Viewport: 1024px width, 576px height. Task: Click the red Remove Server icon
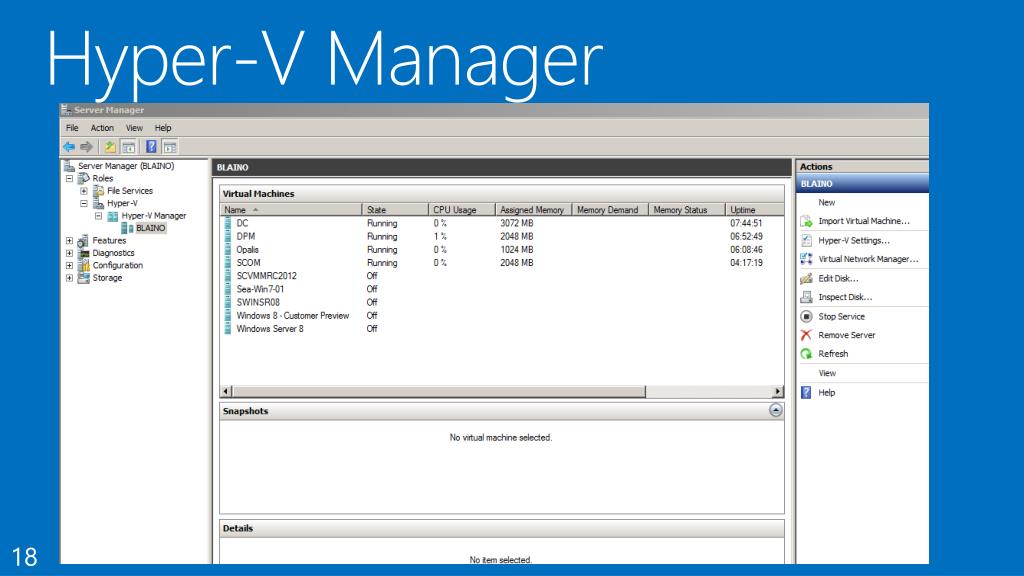click(807, 335)
